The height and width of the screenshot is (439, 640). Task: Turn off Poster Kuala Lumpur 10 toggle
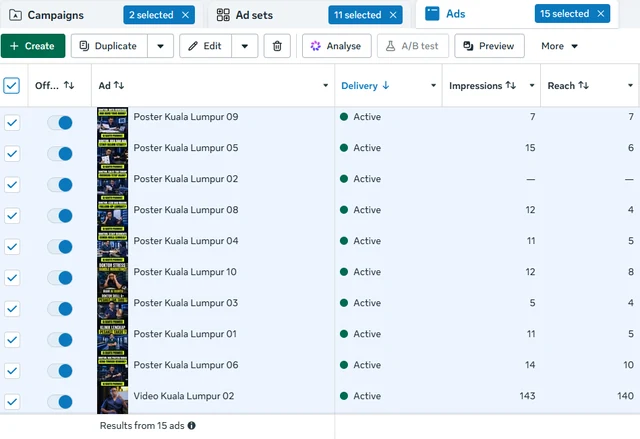coord(60,277)
